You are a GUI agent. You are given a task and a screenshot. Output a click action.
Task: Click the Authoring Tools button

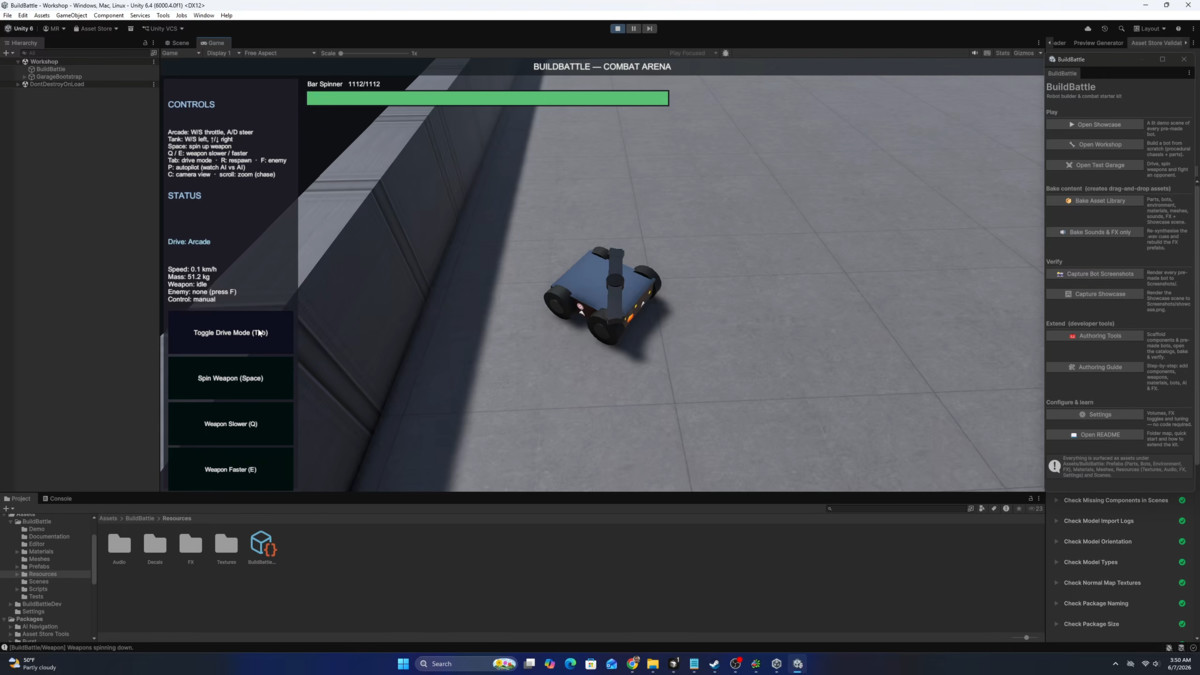pyautogui.click(x=1095, y=336)
